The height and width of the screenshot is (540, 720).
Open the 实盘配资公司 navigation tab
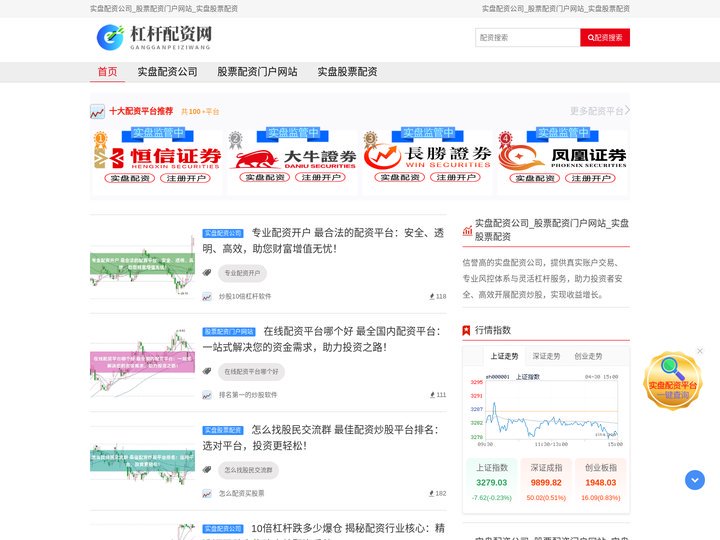[x=168, y=72]
